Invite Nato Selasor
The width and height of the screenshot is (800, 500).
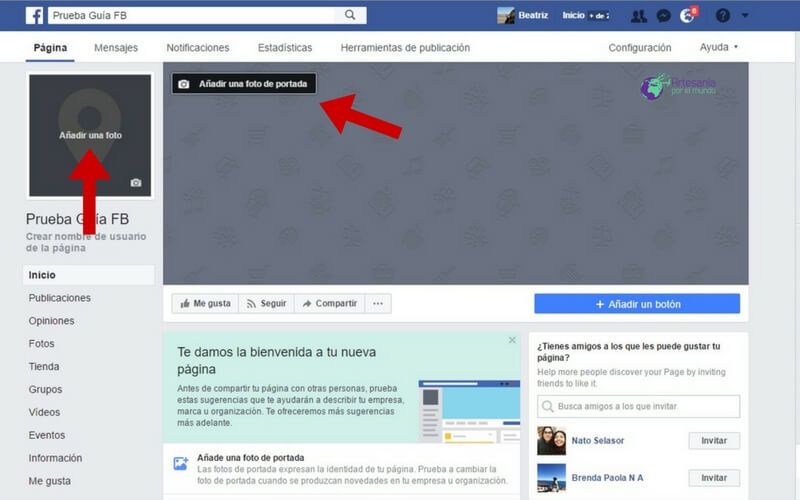point(714,441)
